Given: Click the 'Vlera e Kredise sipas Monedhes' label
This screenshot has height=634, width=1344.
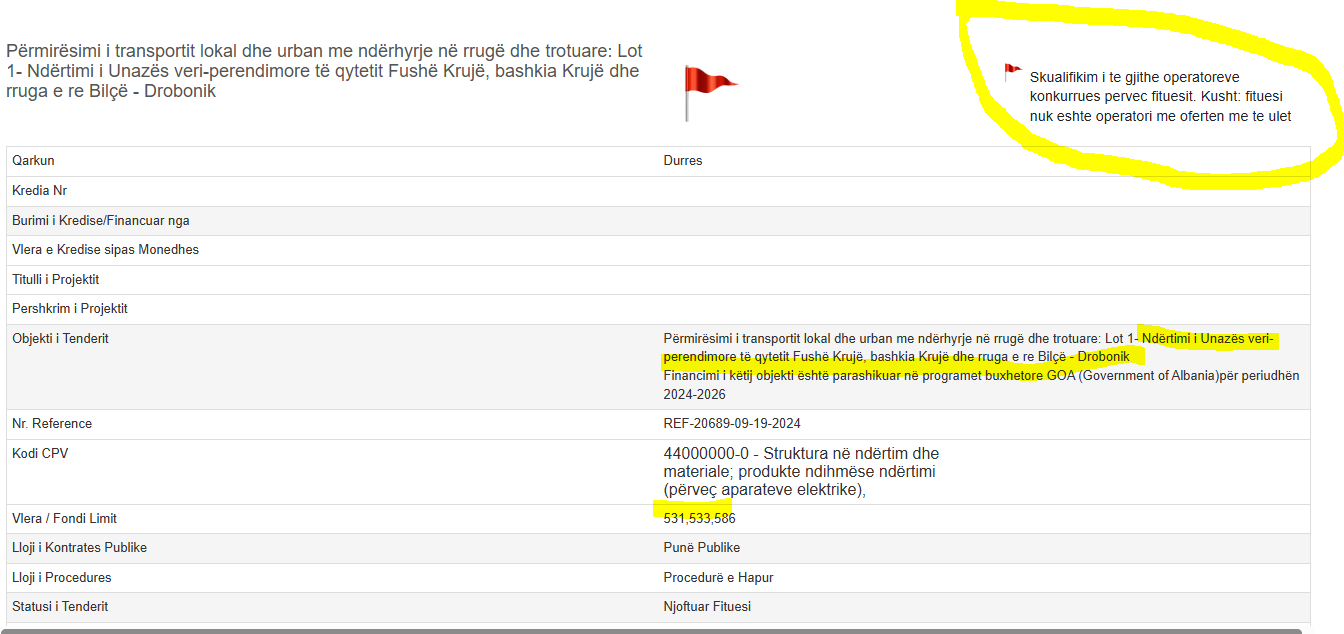Looking at the screenshot, I should (x=105, y=250).
